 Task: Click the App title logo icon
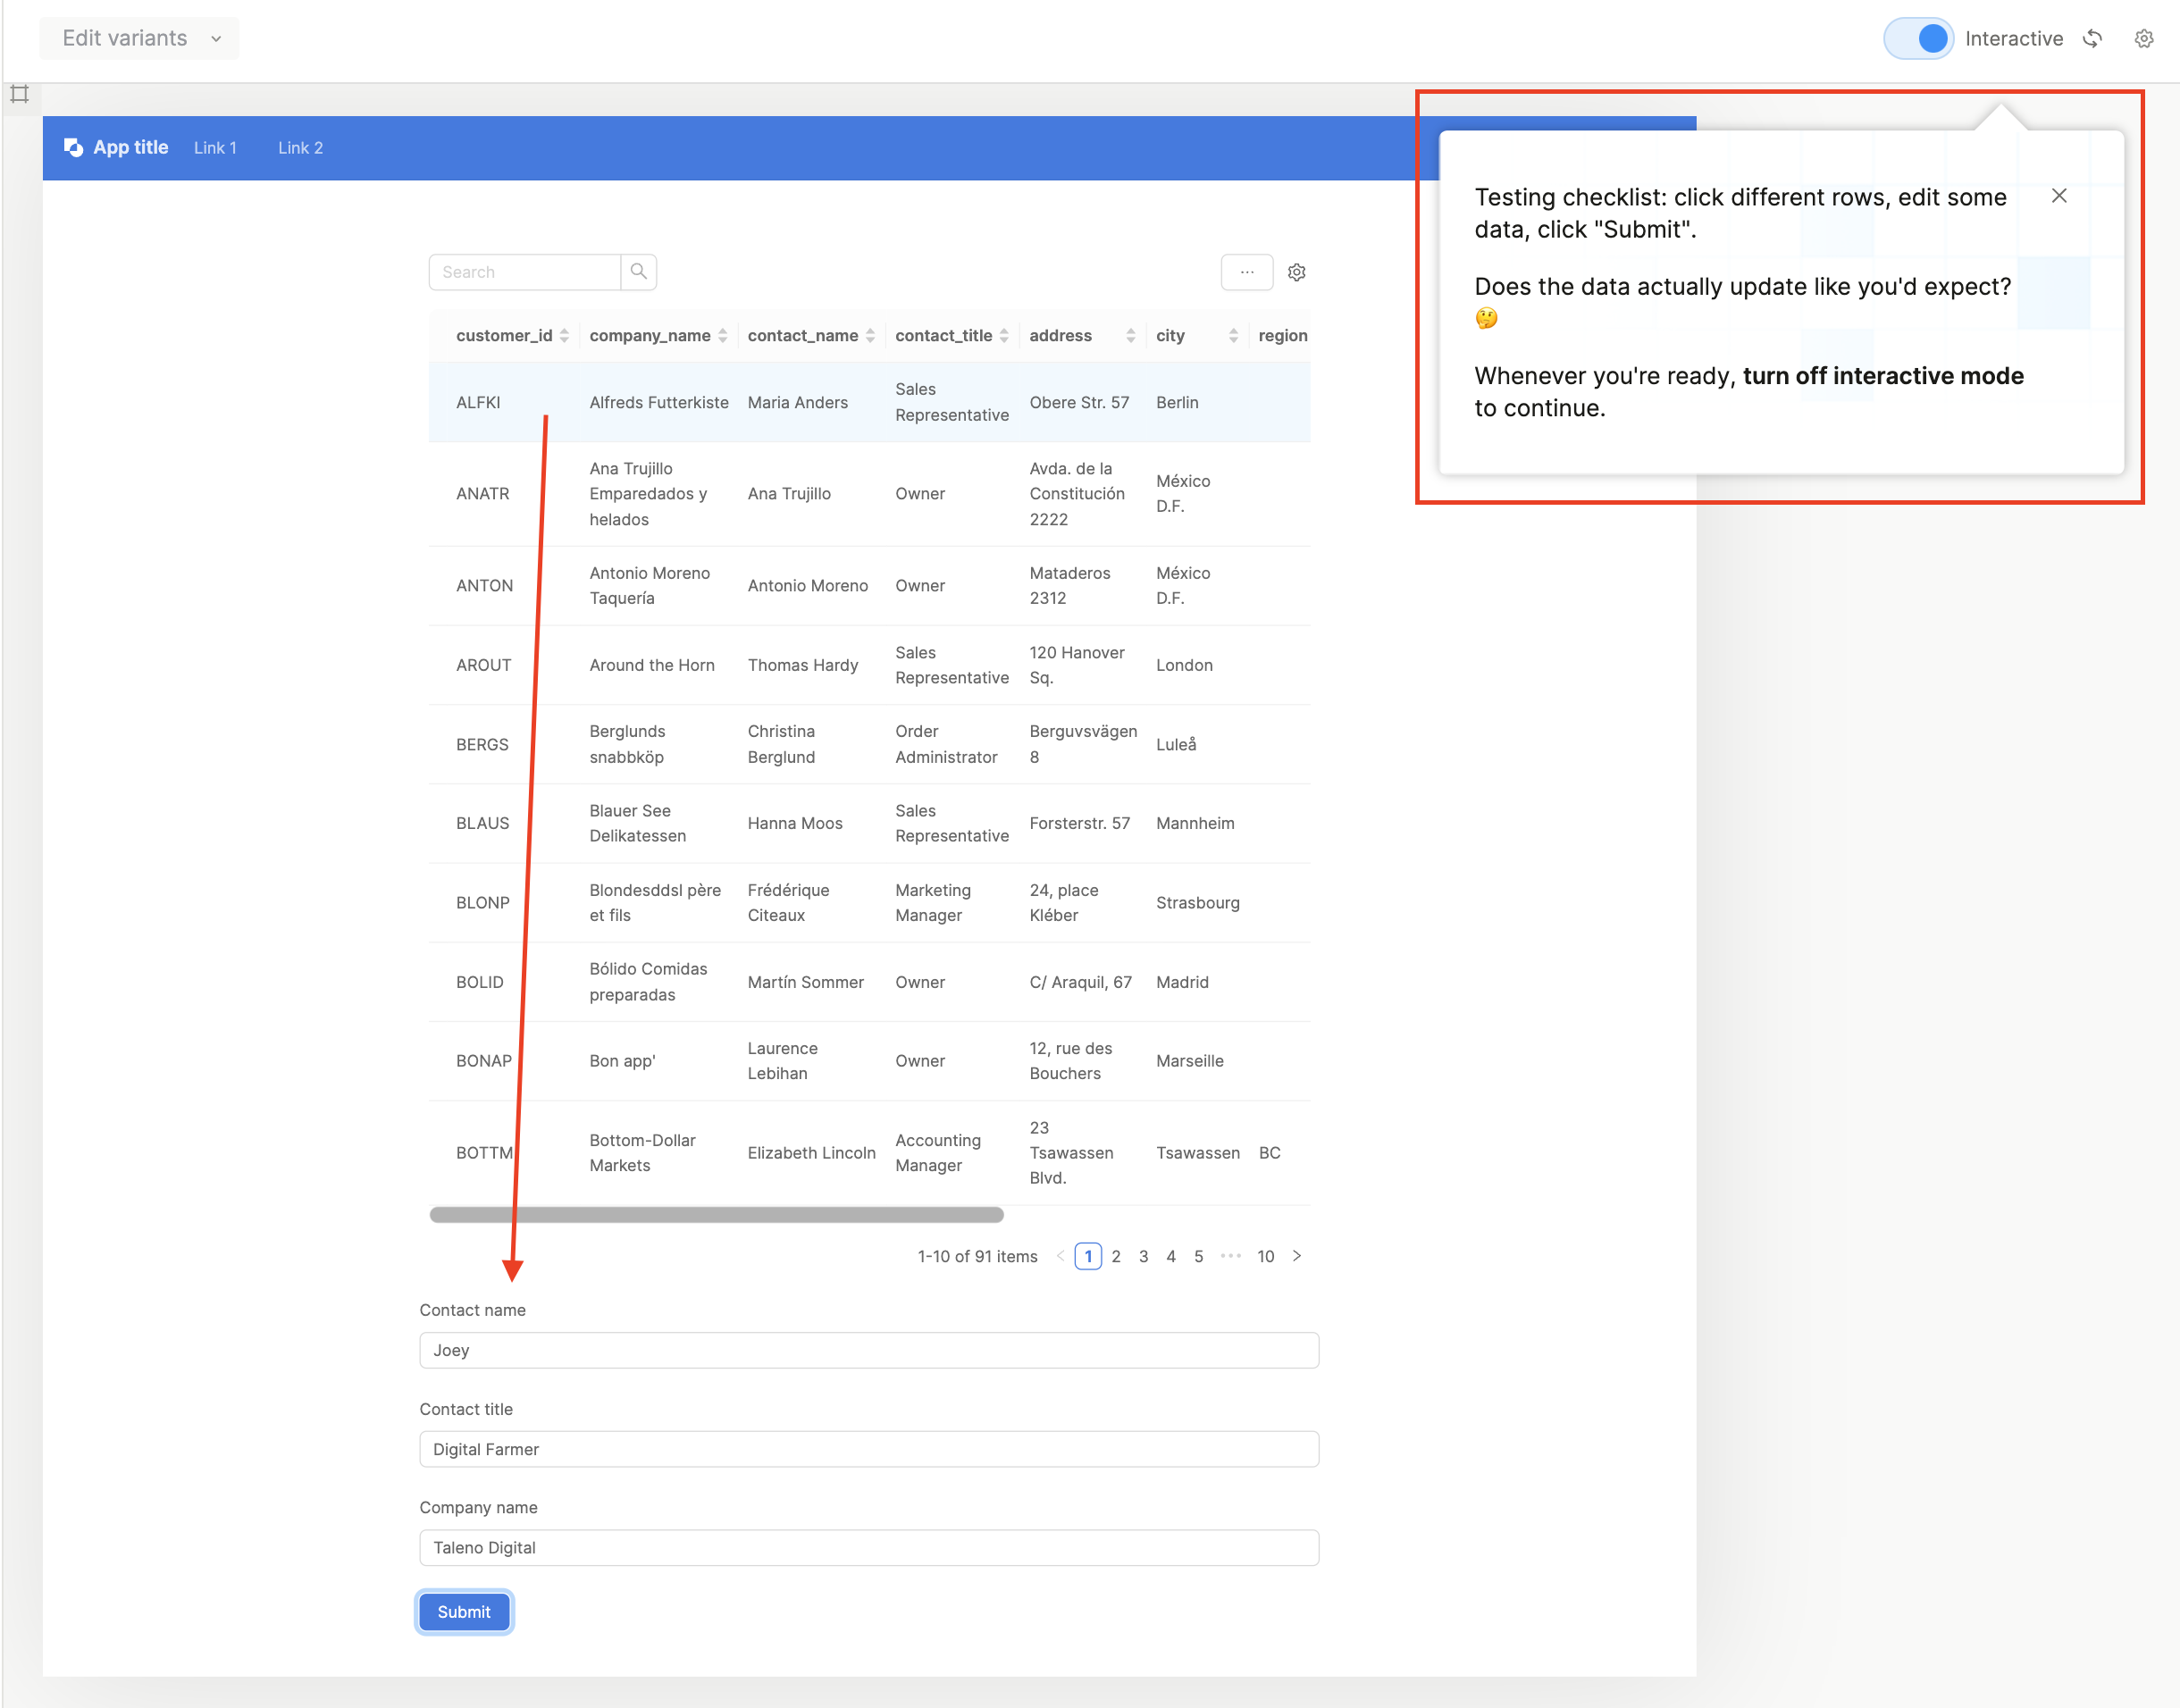(73, 148)
